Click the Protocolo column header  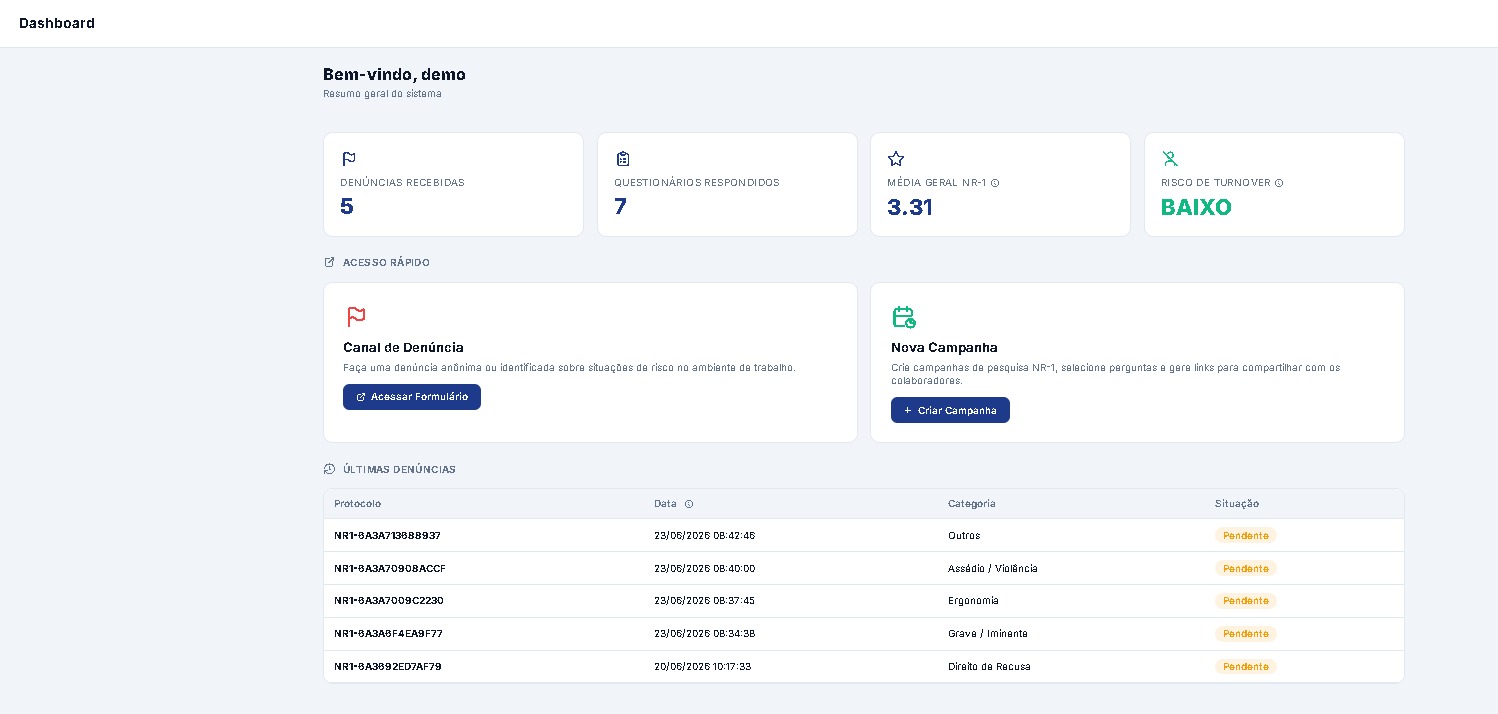(357, 504)
